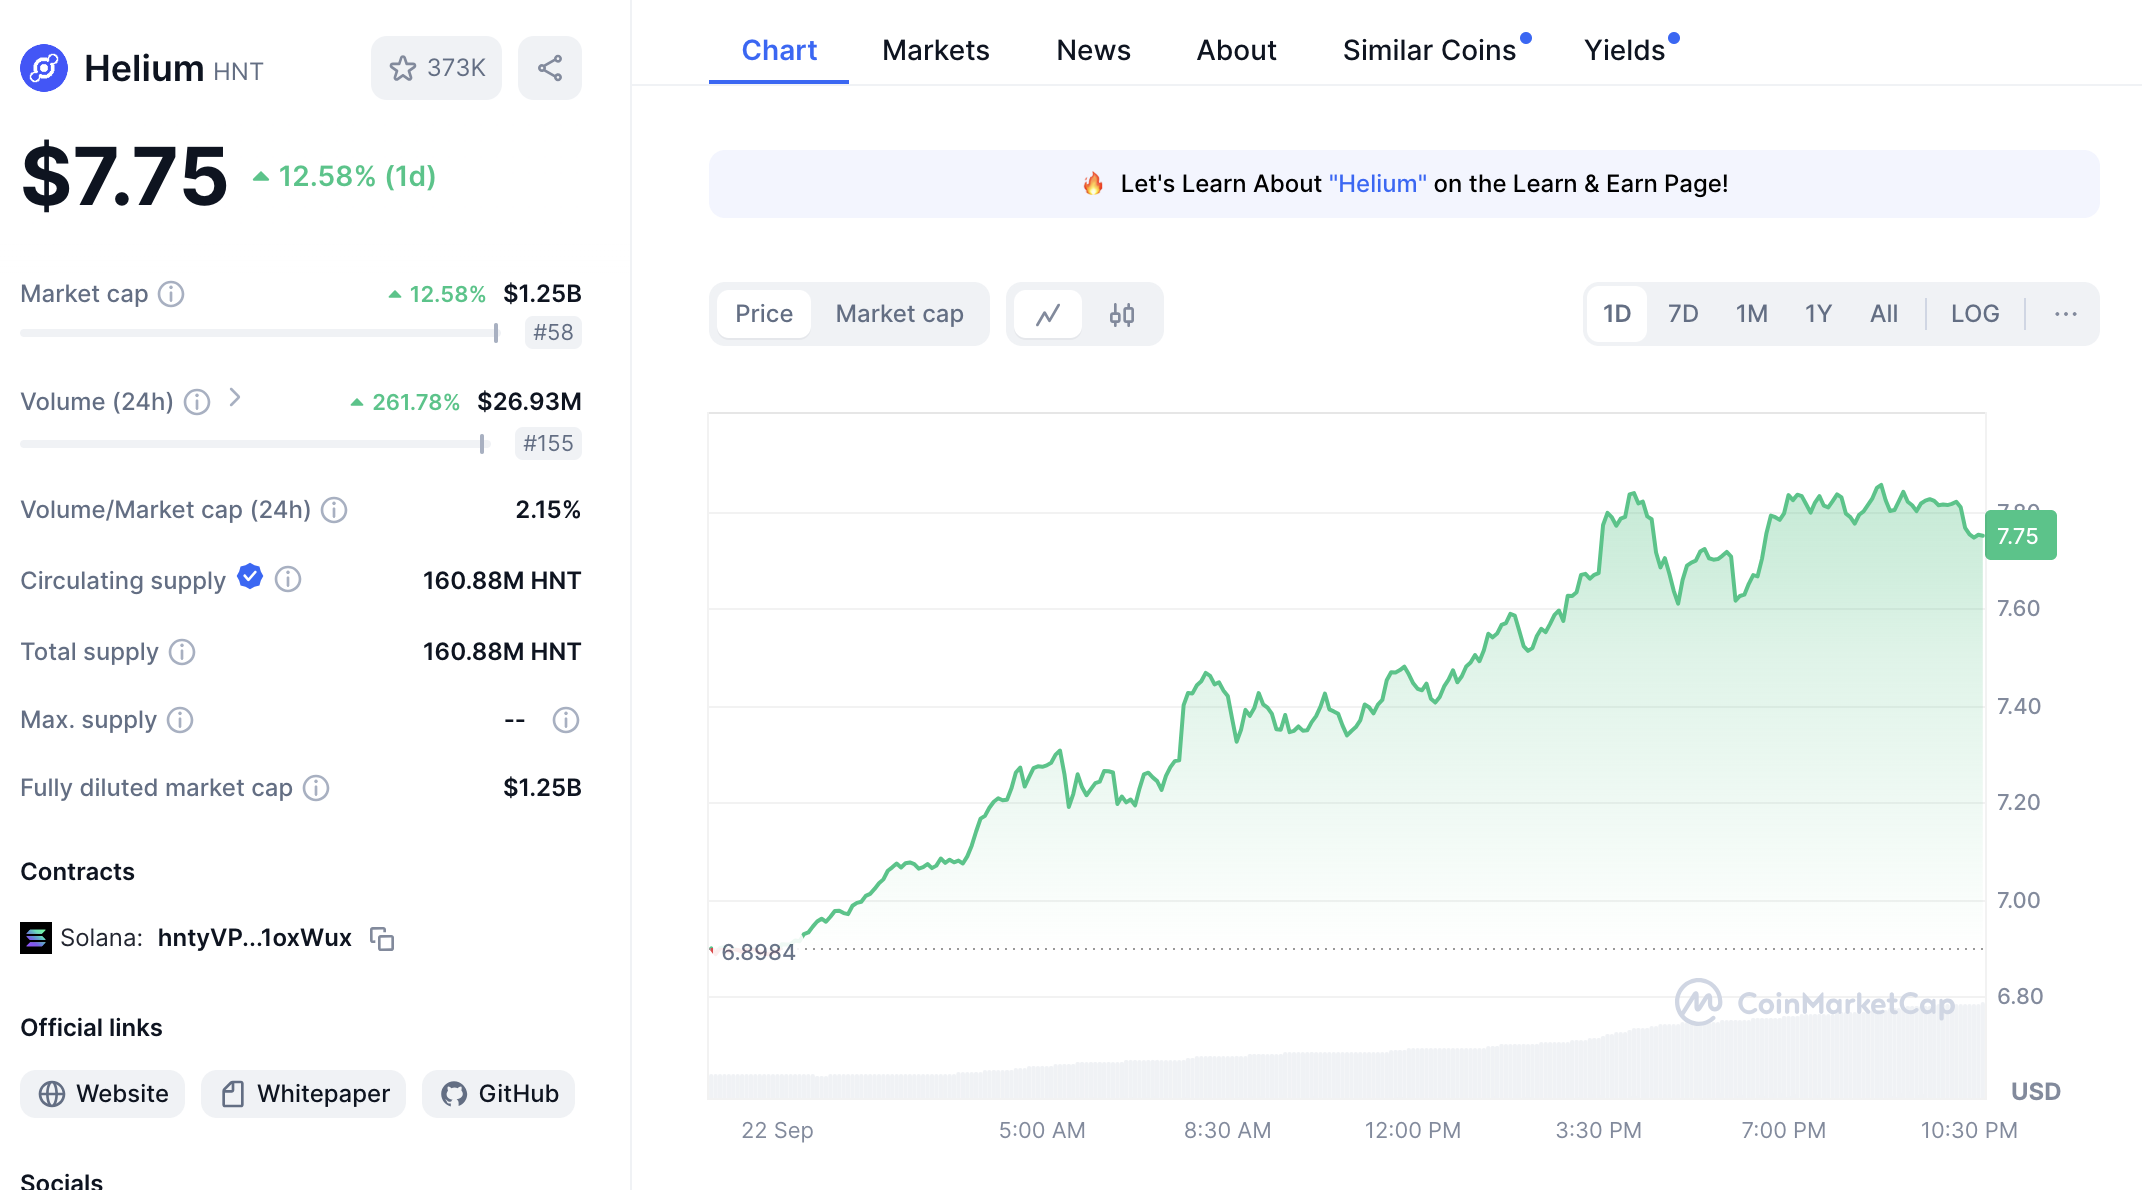The image size is (2142, 1190).
Task: Click the 12:00 PM time axis label
Action: (1413, 1130)
